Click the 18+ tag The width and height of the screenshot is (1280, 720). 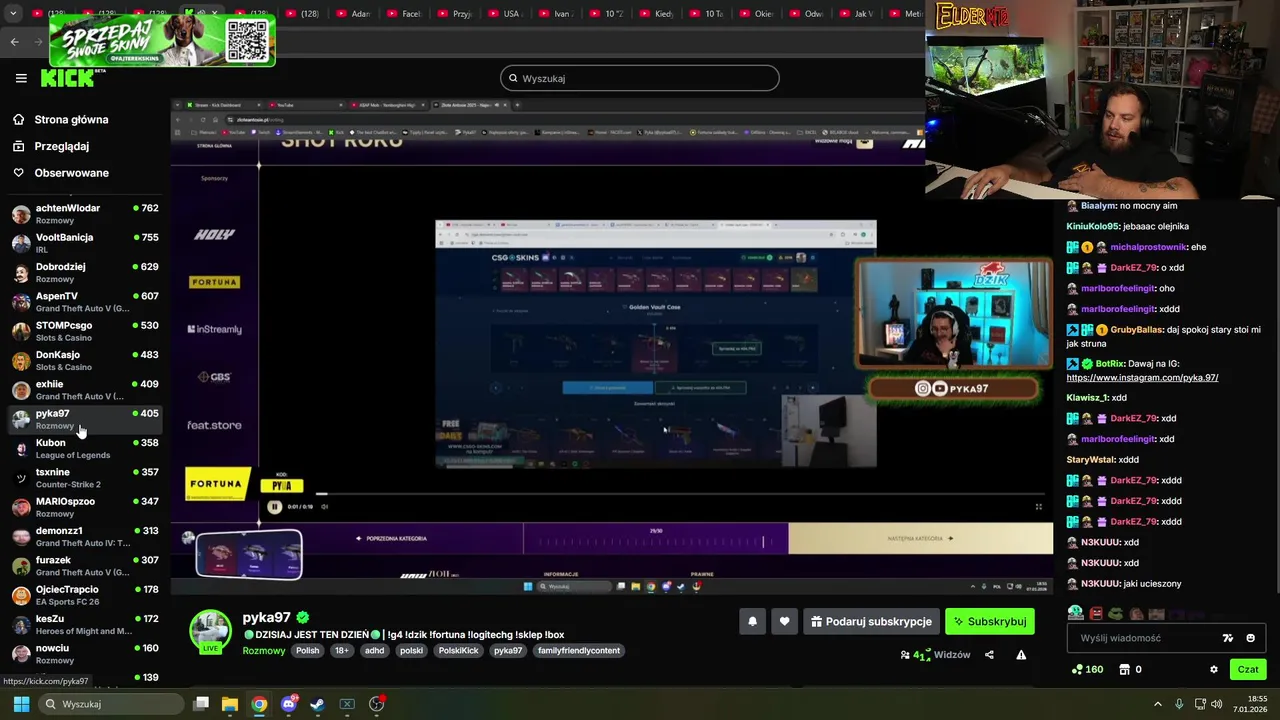coord(342,651)
